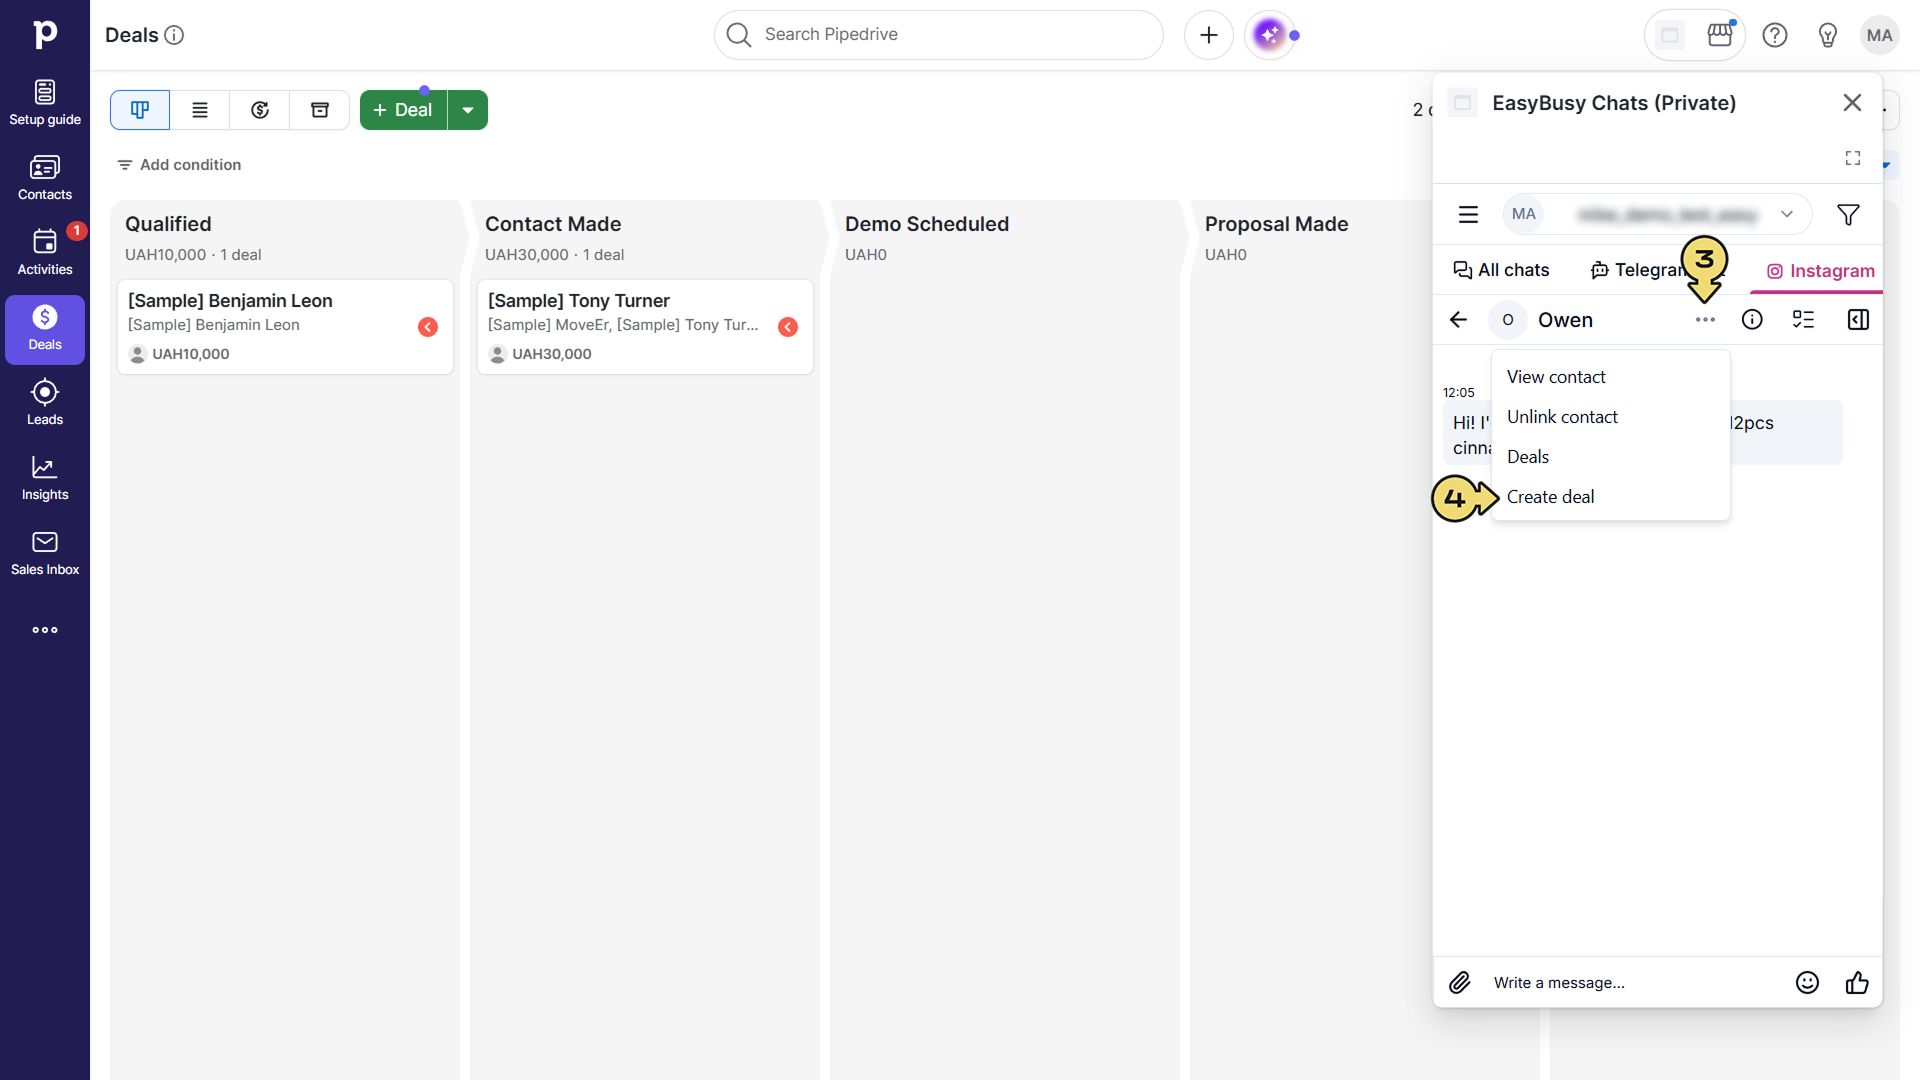
Task: Collapse chat side panel icon
Action: [1858, 320]
